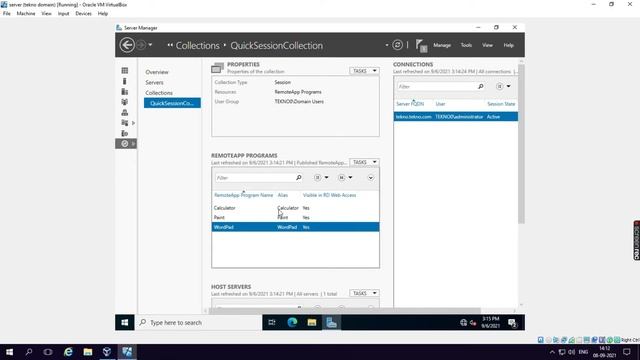Open AD DS role from the sidebar icon

(125, 102)
